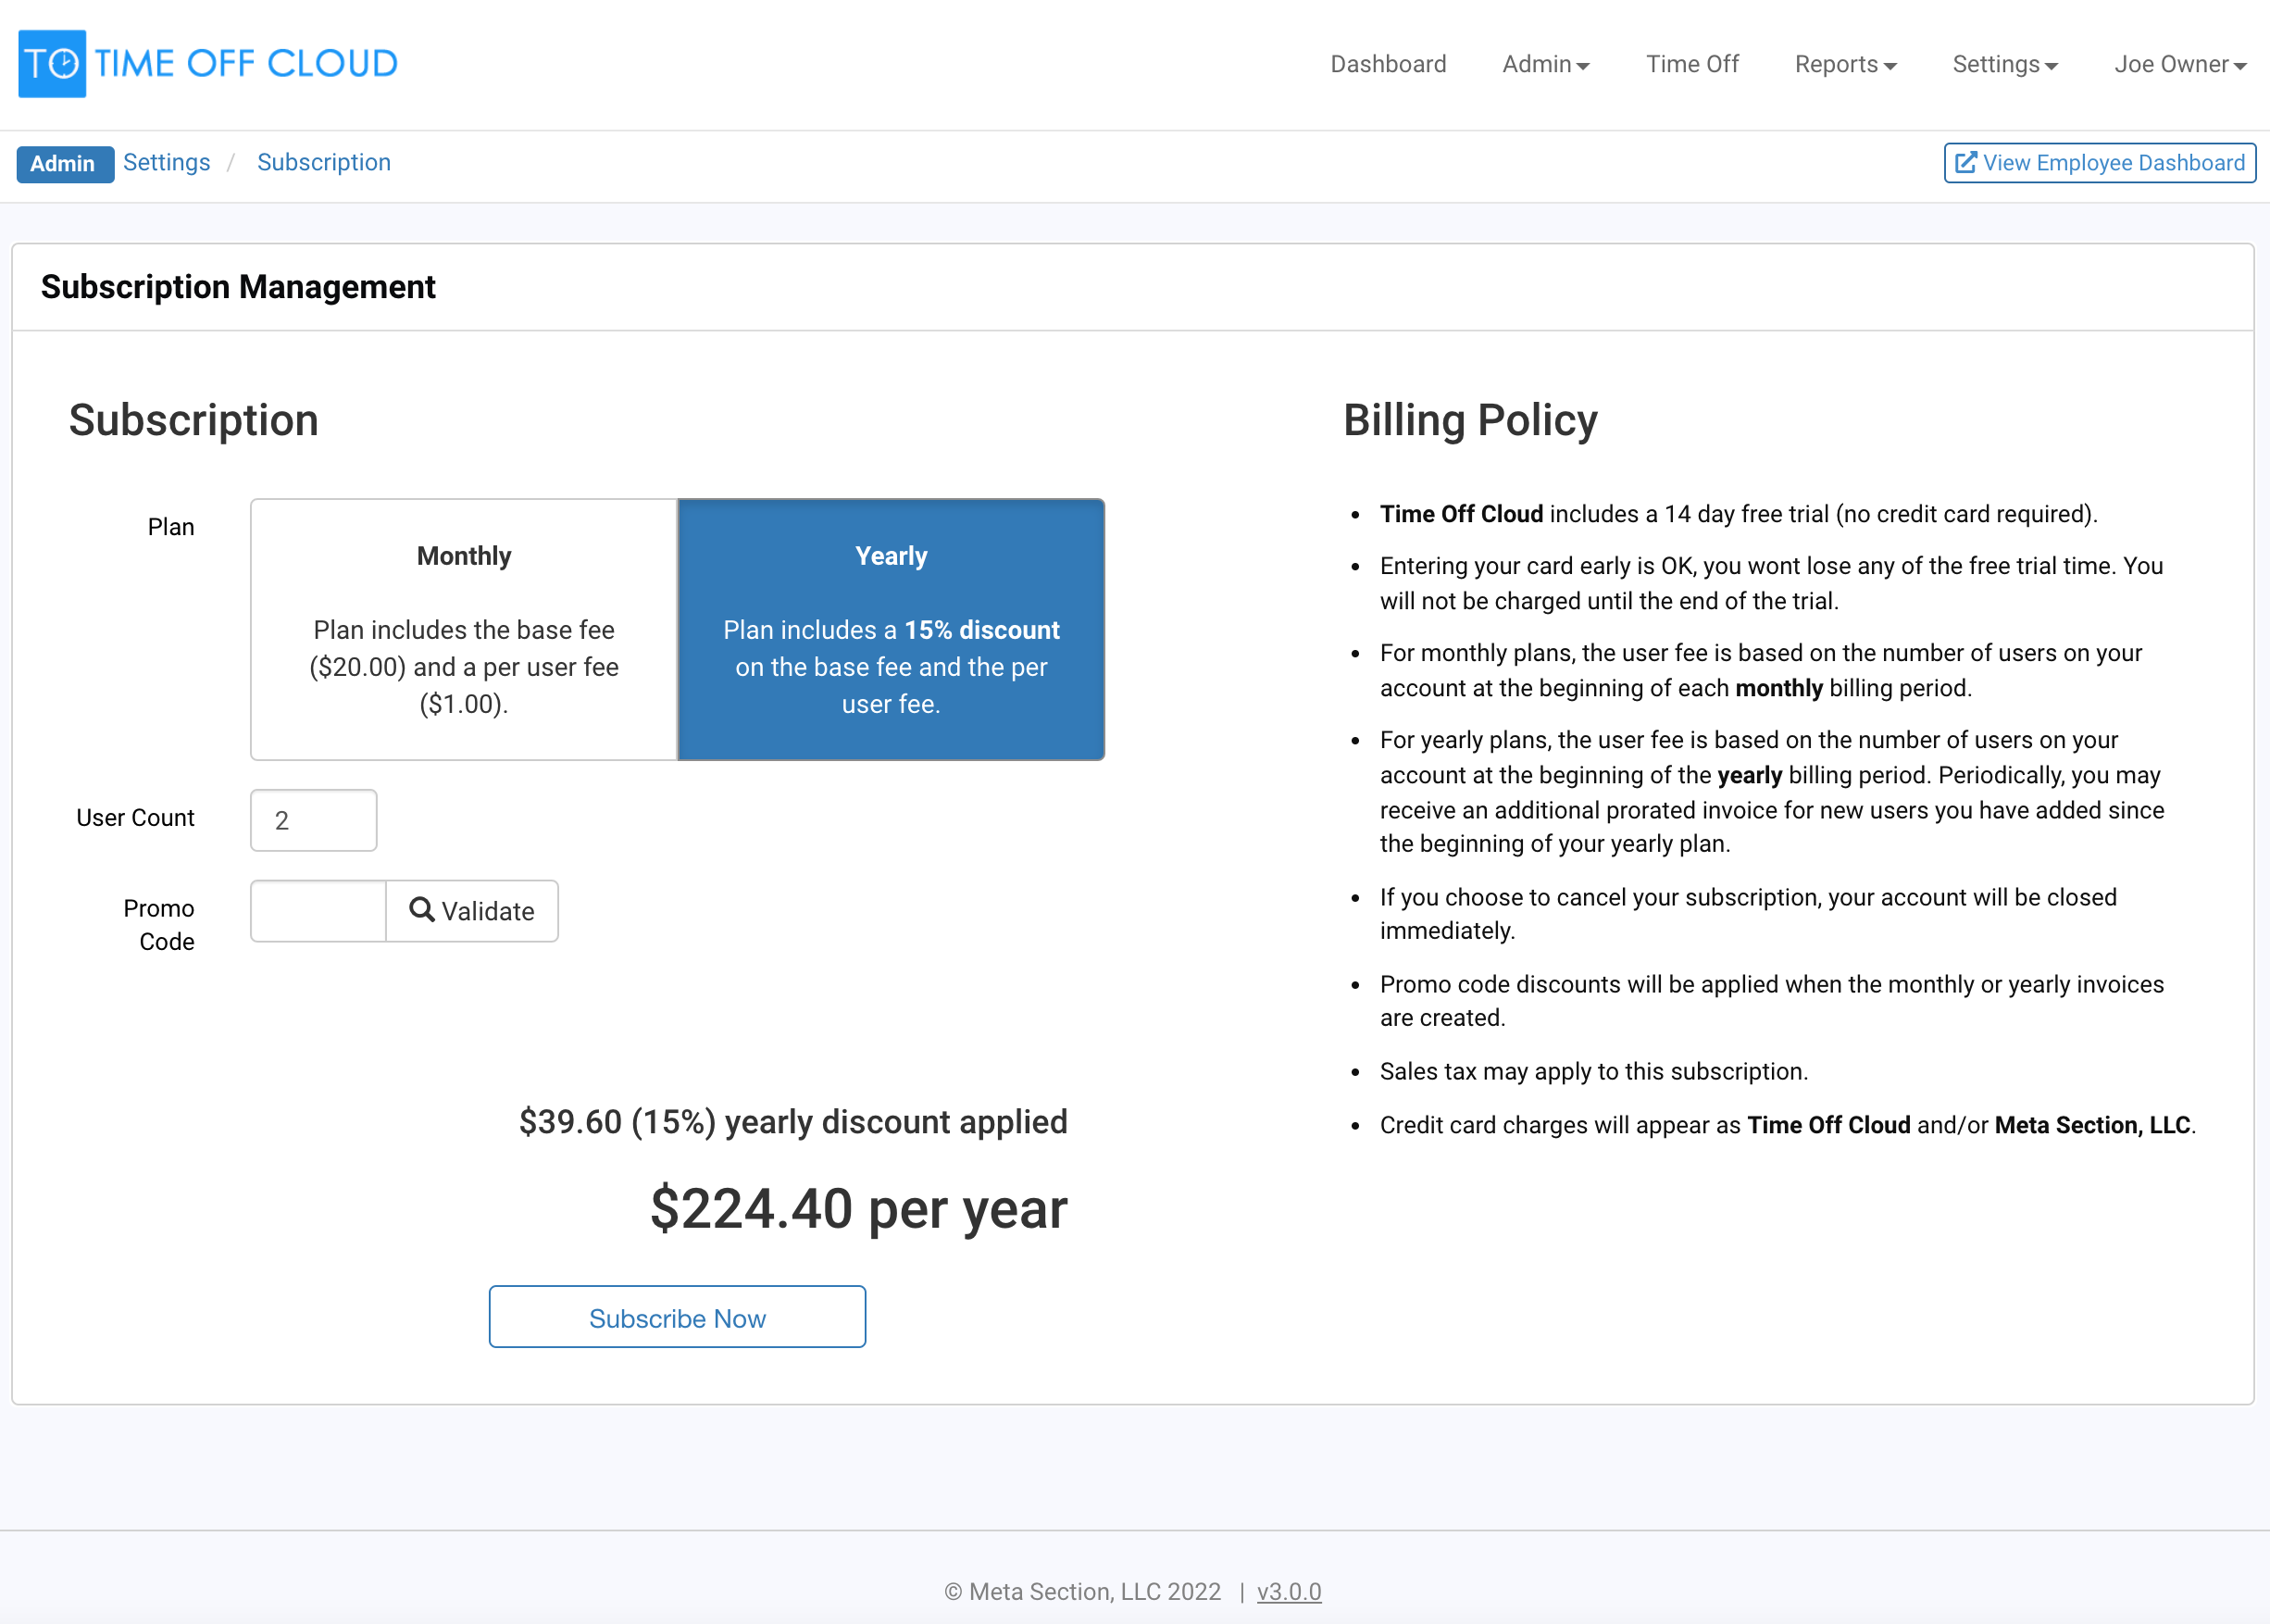
Task: Open the Settings breadcrumb link
Action: click(x=167, y=162)
